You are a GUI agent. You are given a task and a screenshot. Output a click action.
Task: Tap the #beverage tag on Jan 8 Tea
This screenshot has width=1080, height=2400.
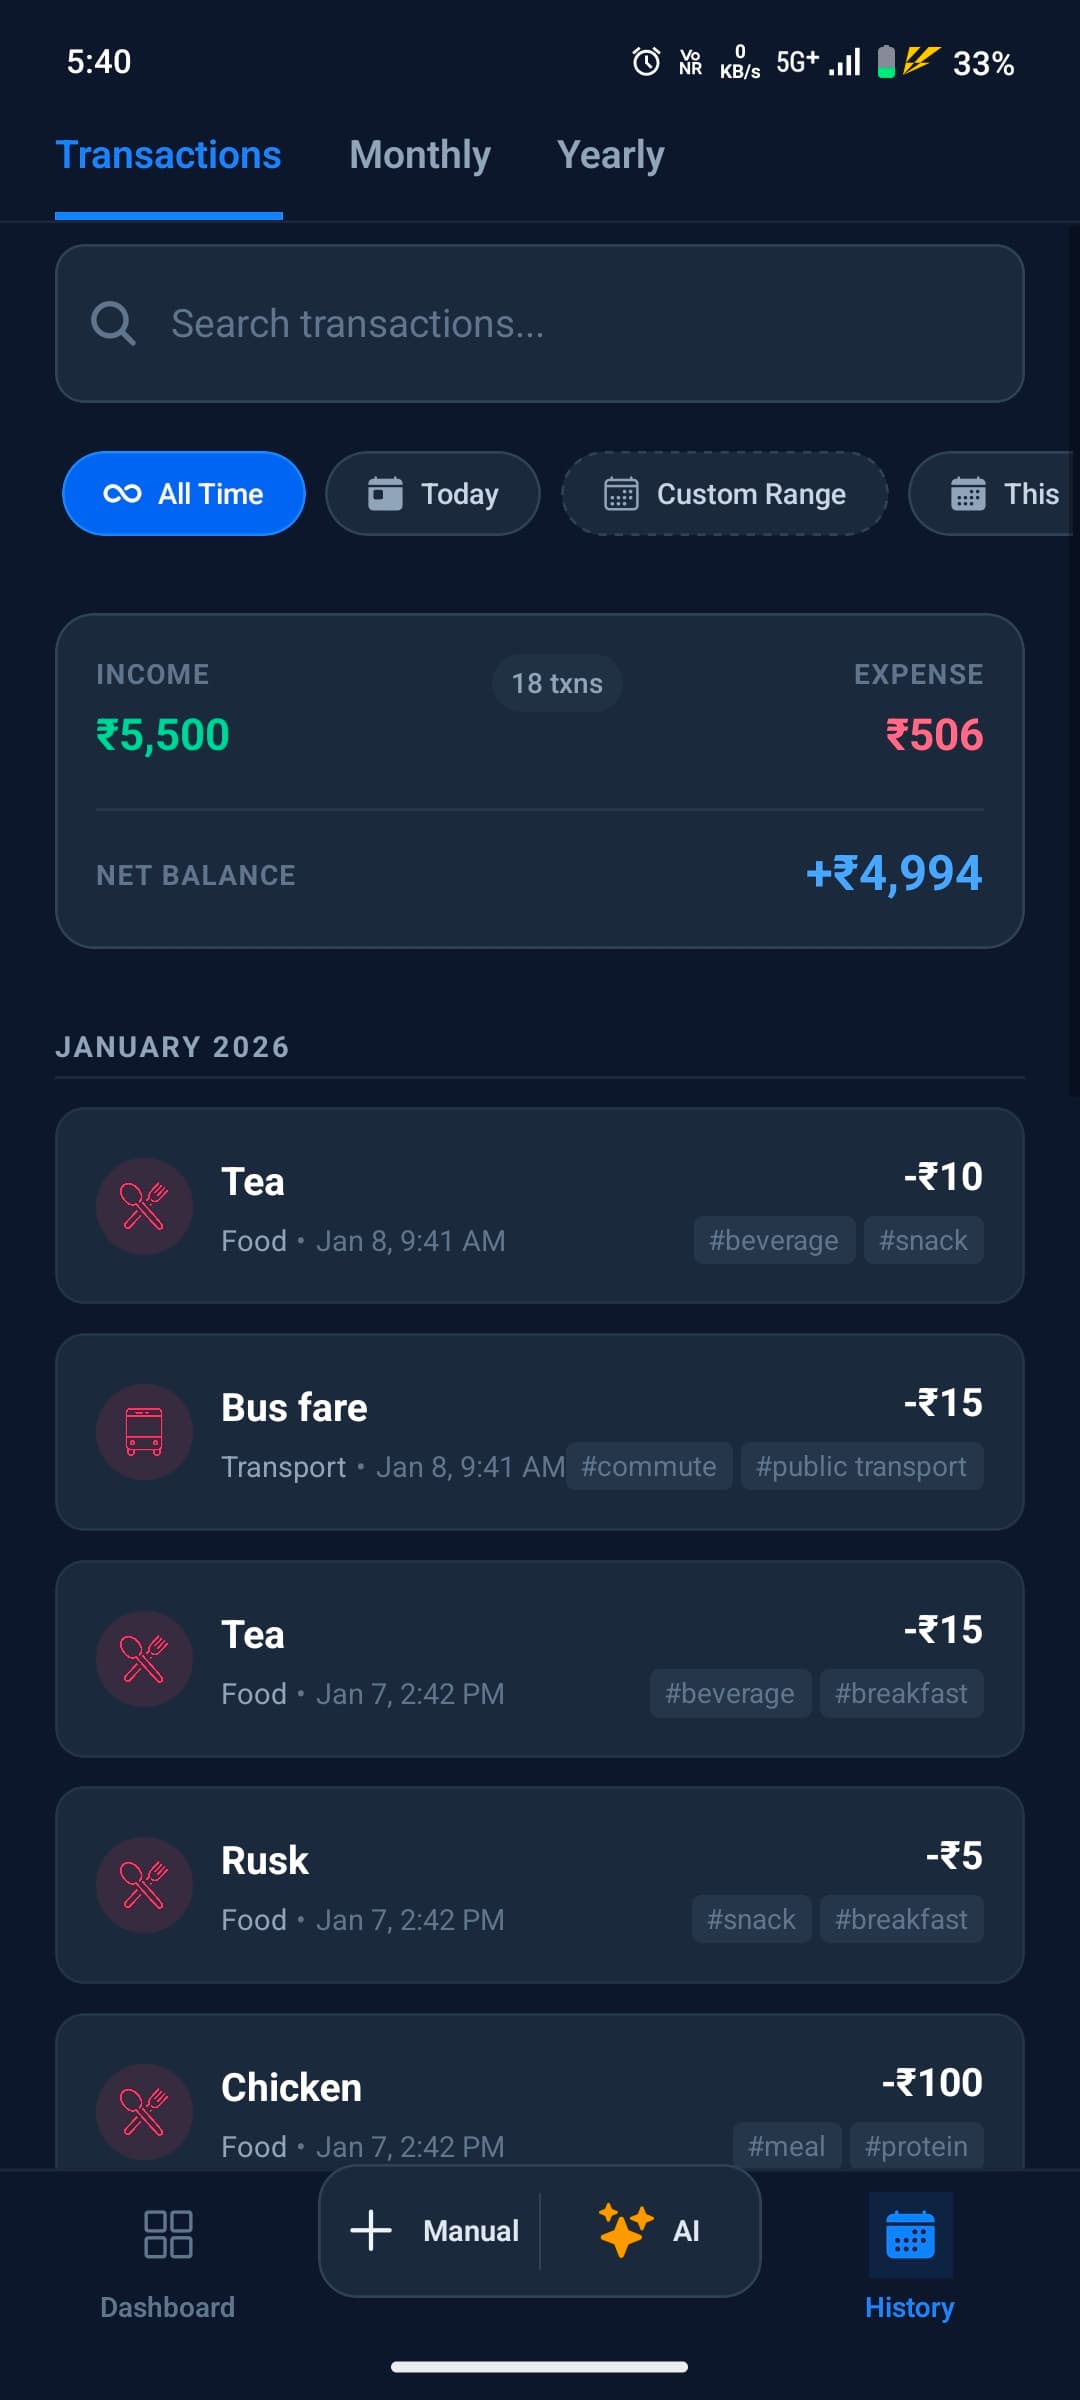point(773,1240)
